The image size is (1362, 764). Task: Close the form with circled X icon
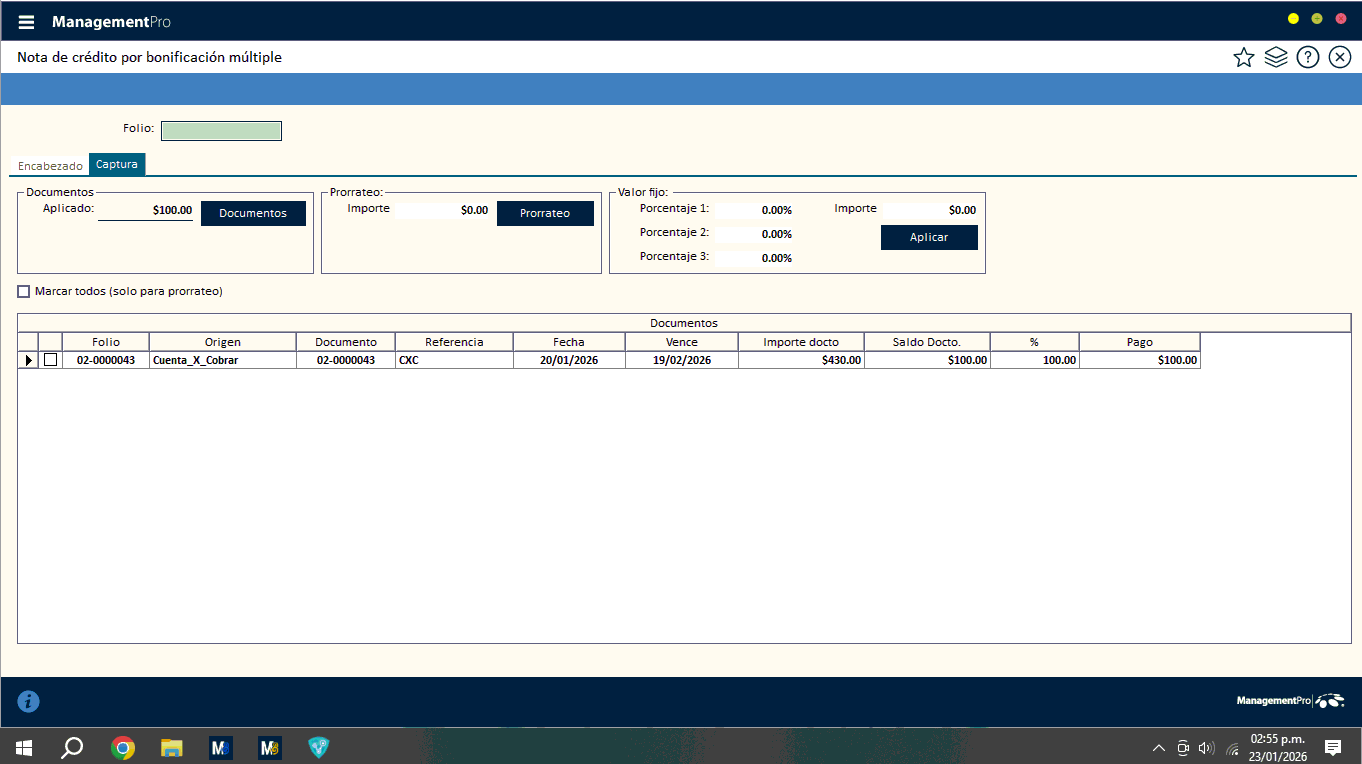pos(1339,57)
